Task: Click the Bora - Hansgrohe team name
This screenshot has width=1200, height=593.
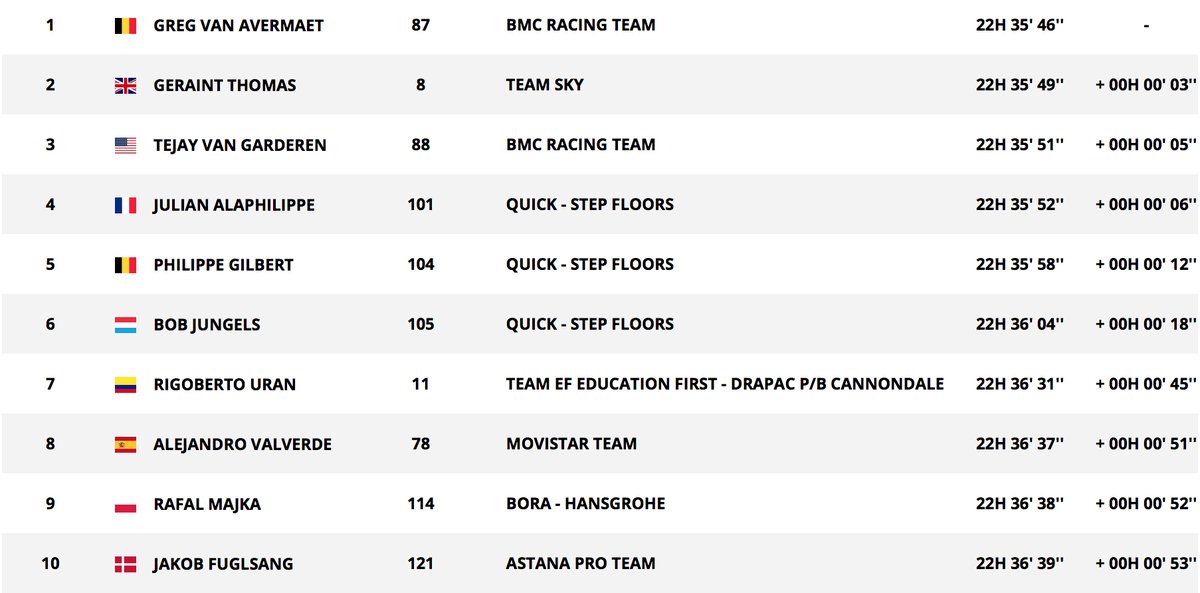Action: (x=585, y=504)
